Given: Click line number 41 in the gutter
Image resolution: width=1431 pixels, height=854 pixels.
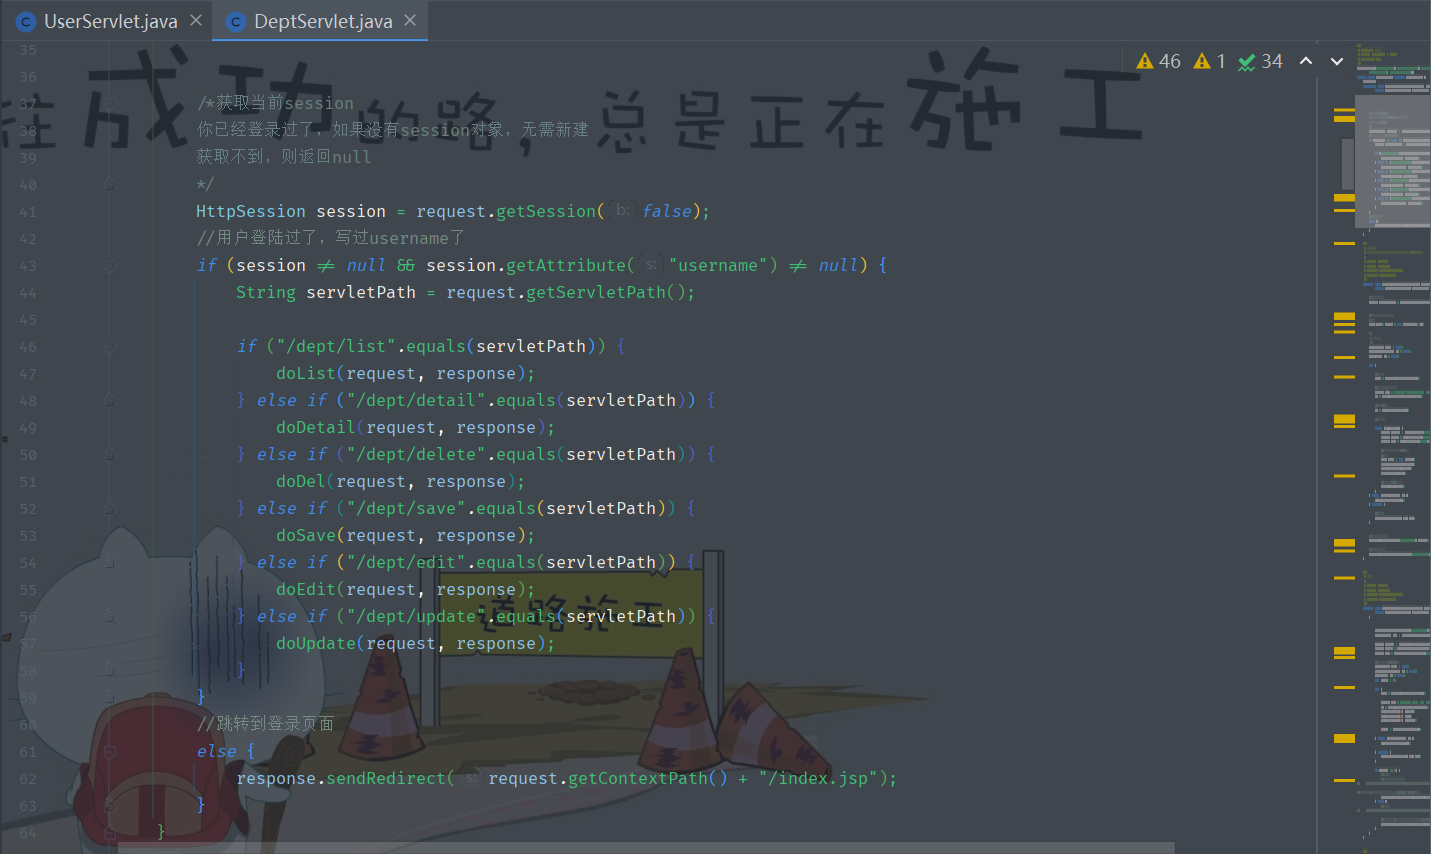Looking at the screenshot, I should (x=27, y=212).
